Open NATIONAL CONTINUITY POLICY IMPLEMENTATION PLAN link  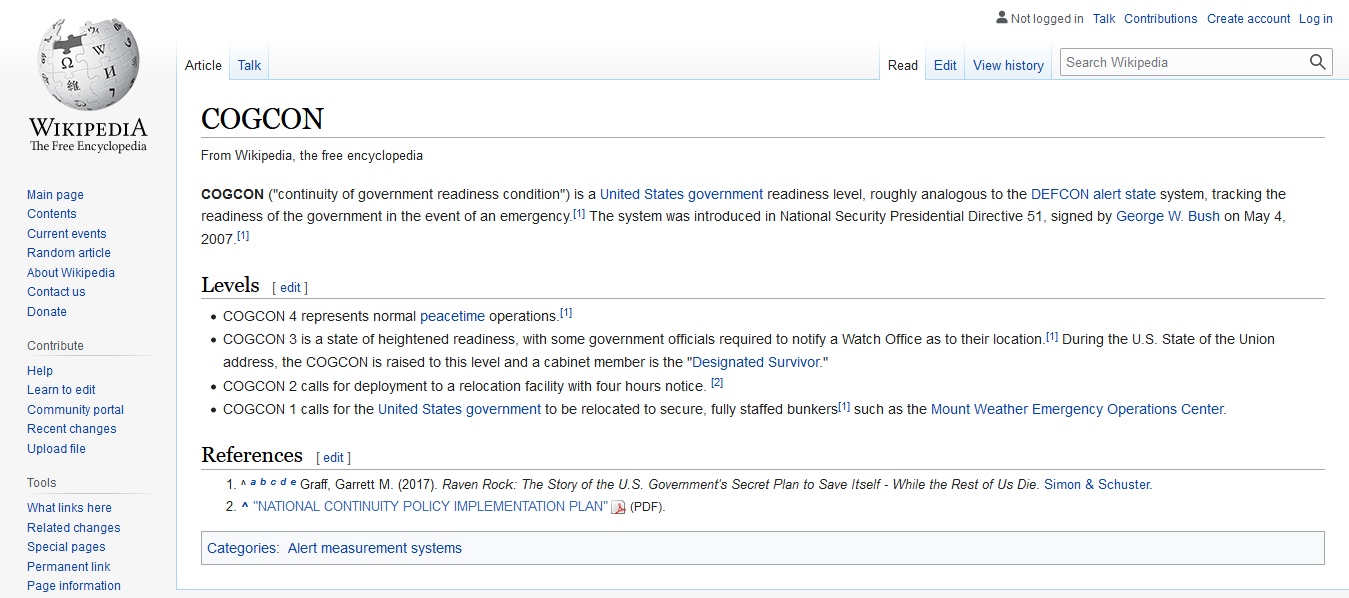(430, 506)
